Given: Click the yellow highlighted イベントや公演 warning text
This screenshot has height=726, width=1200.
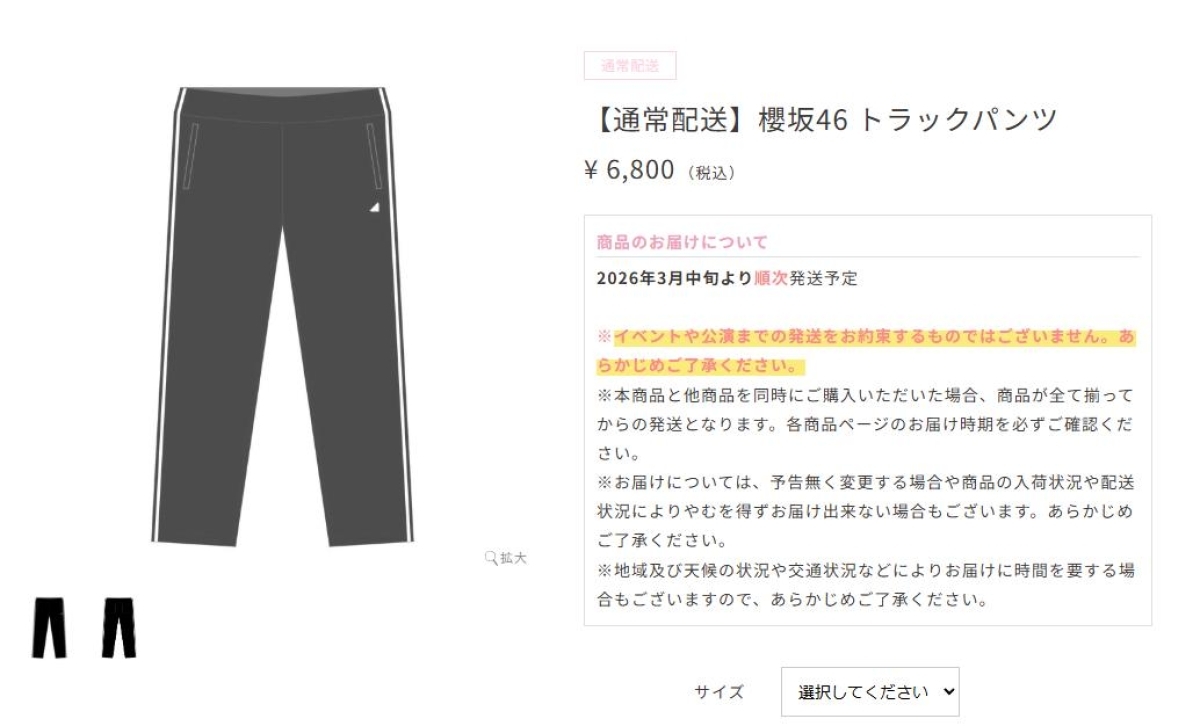Looking at the screenshot, I should pos(866,350).
